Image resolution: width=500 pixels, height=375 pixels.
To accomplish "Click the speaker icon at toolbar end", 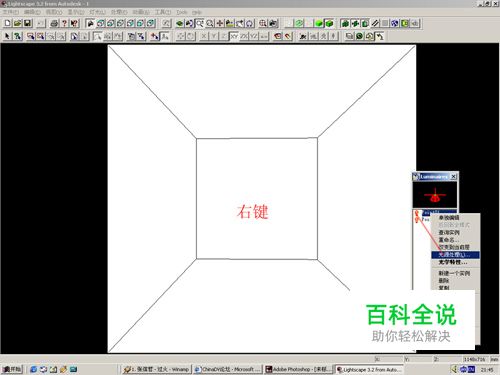I will (415, 23).
